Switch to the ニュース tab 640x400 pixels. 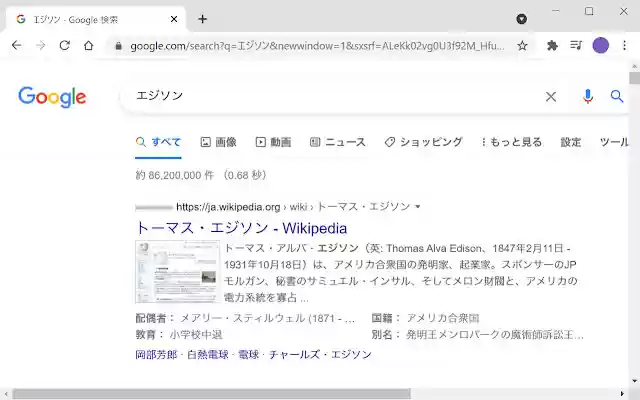pos(338,142)
